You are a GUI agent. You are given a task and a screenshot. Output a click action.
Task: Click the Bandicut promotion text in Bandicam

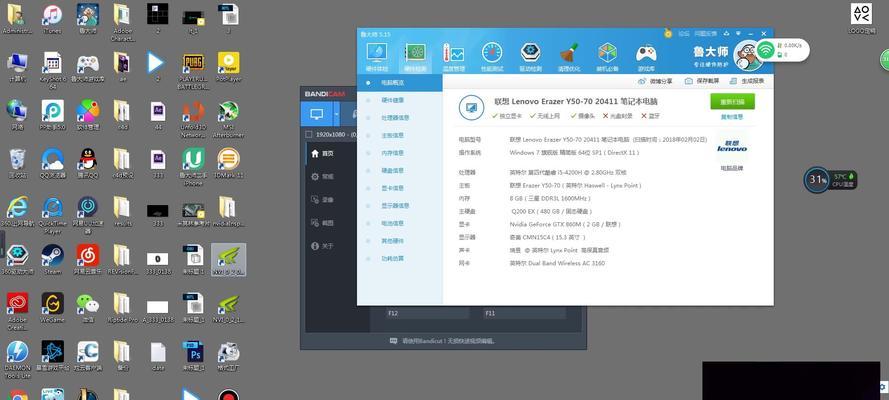(448, 341)
